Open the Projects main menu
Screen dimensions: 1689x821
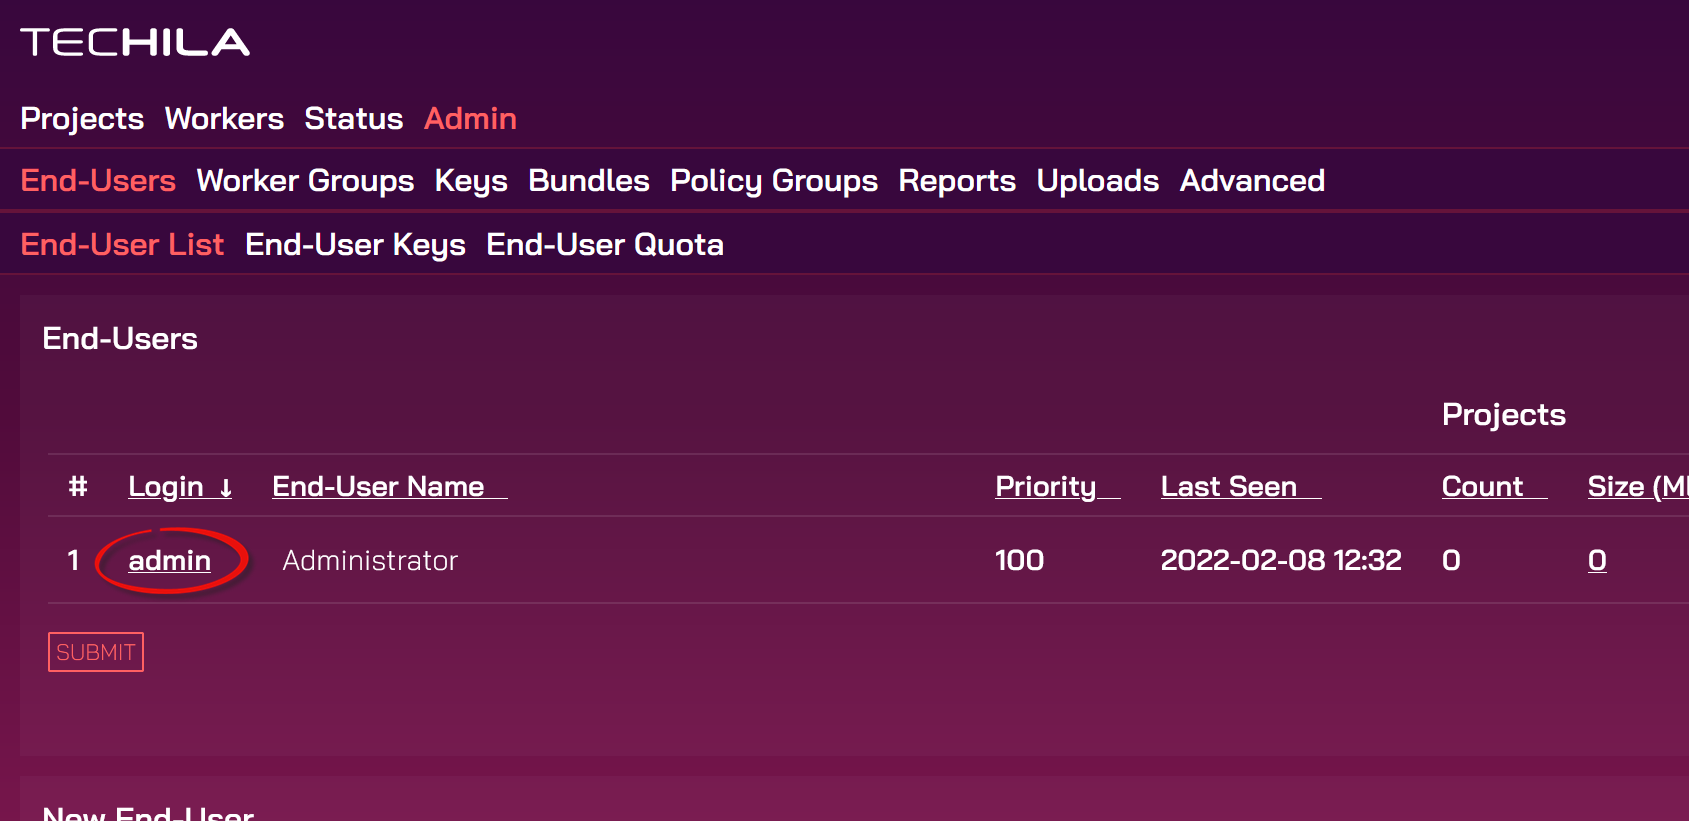pyautogui.click(x=82, y=119)
